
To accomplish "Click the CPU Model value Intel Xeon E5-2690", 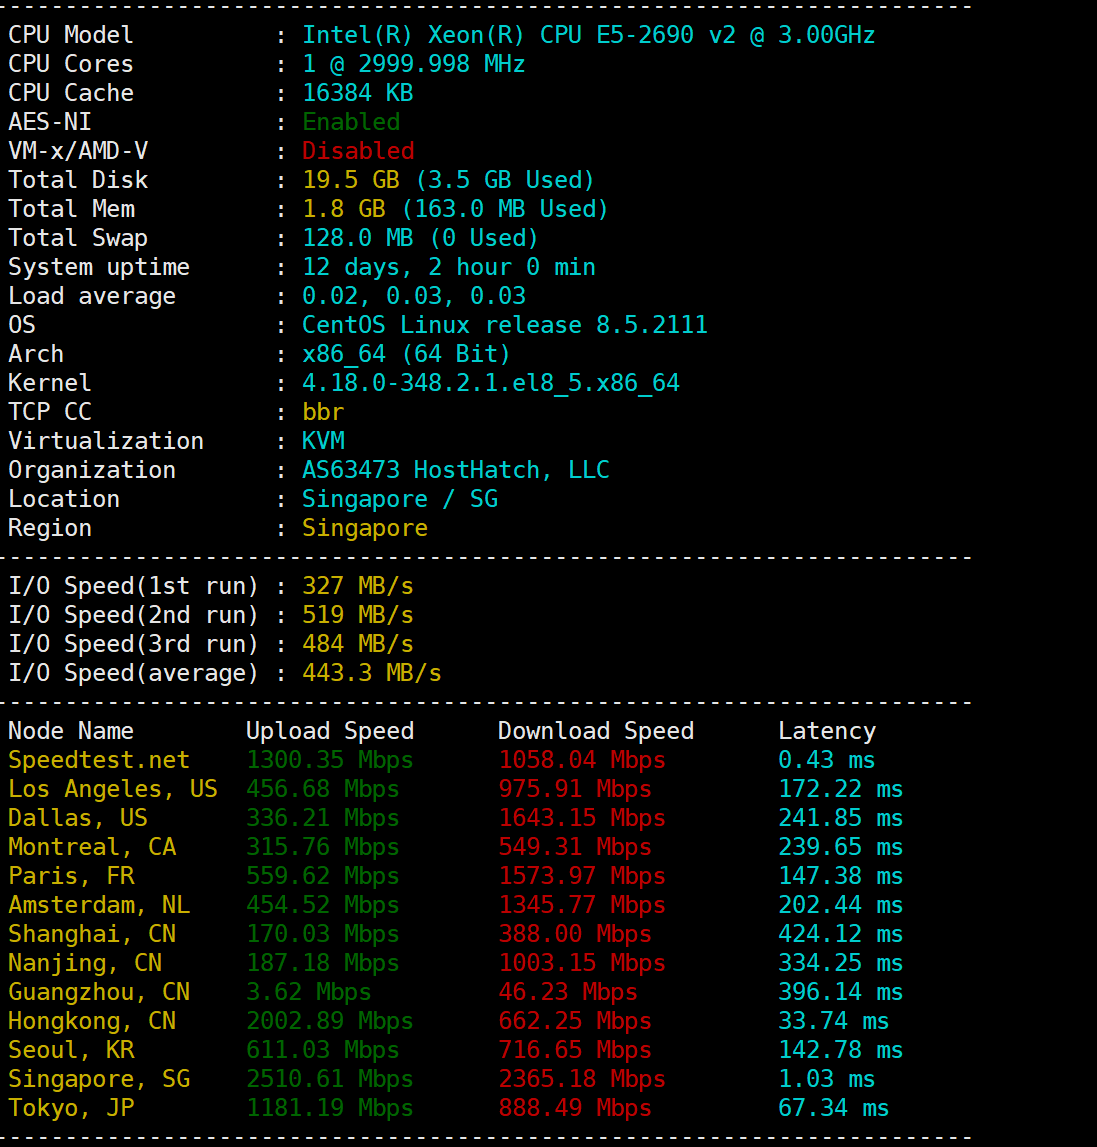I will (x=588, y=35).
